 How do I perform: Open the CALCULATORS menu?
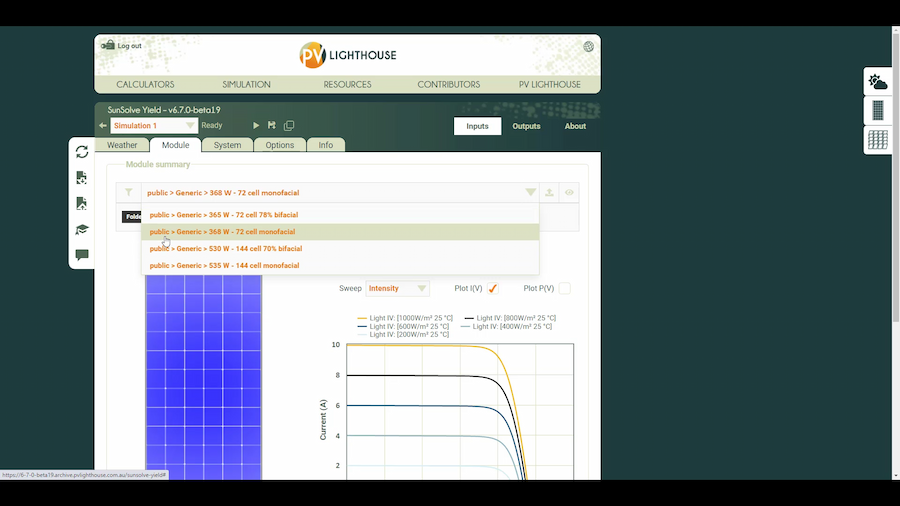point(145,84)
